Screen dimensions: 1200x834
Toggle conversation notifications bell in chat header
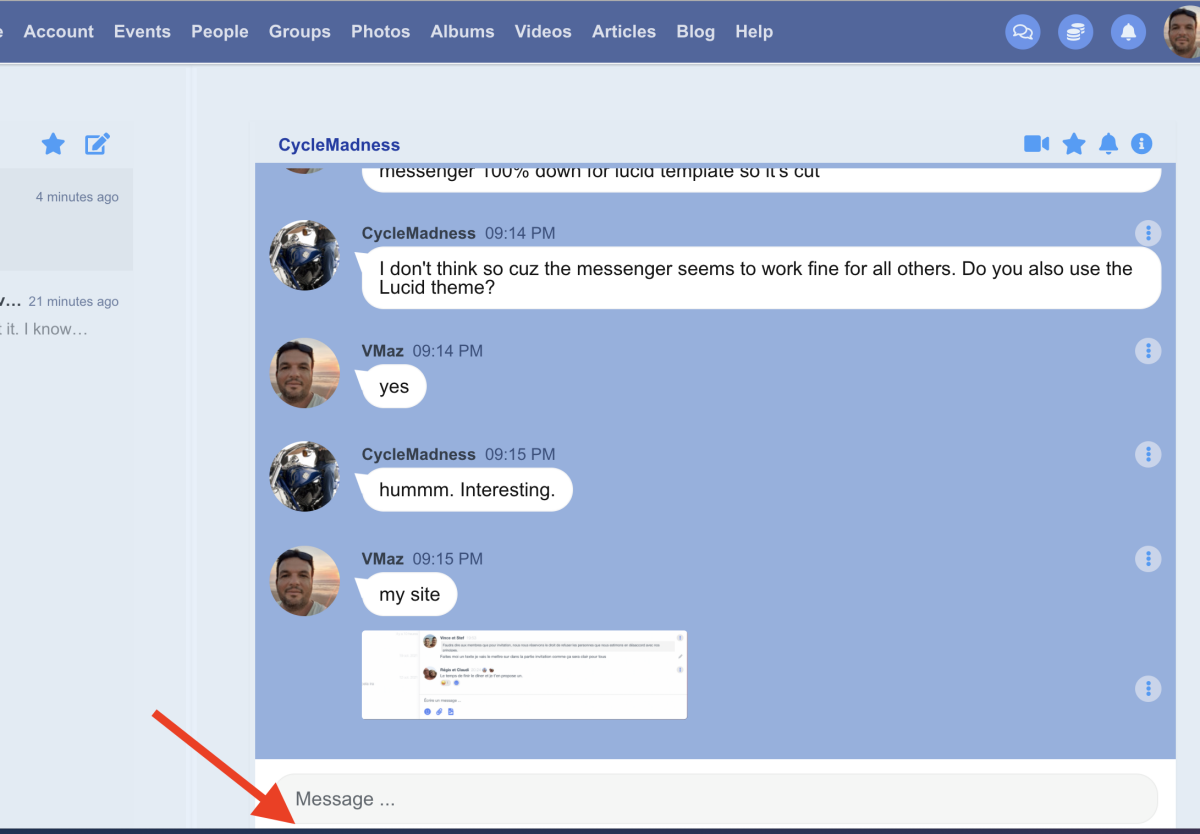(x=1108, y=144)
